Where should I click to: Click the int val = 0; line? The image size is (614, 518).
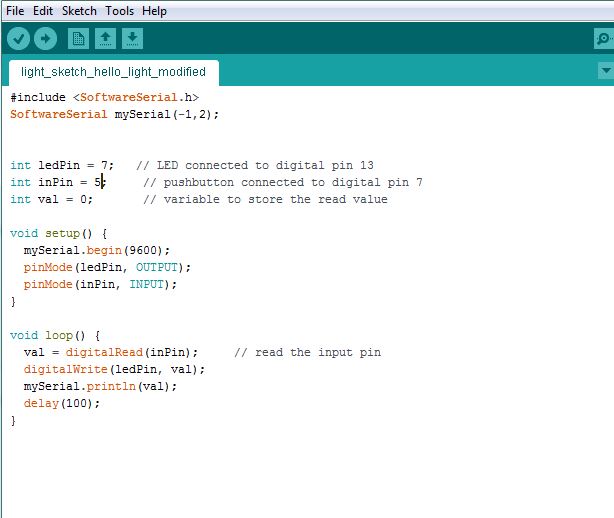[x=51, y=199]
